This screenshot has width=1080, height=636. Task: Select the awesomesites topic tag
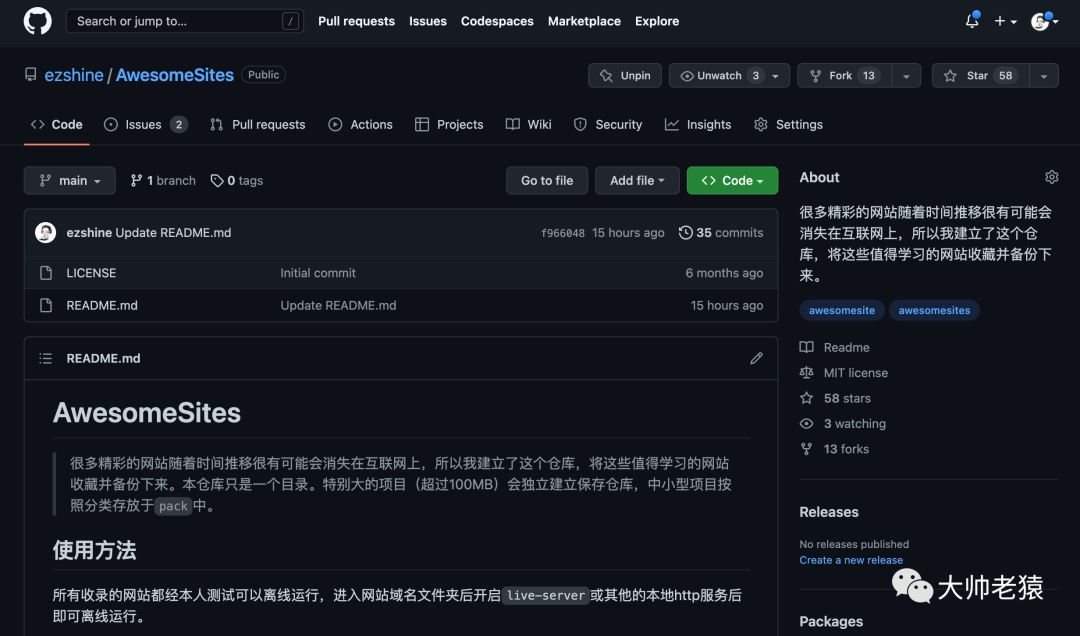[934, 310]
